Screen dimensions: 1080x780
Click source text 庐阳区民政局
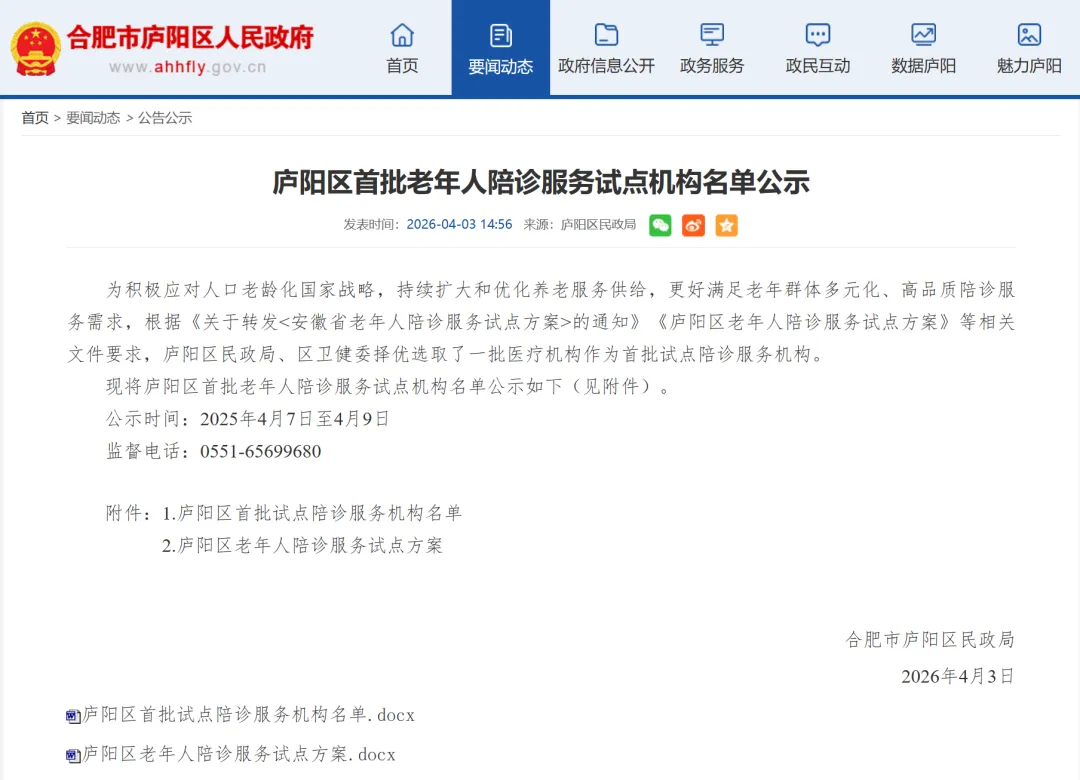coord(598,225)
